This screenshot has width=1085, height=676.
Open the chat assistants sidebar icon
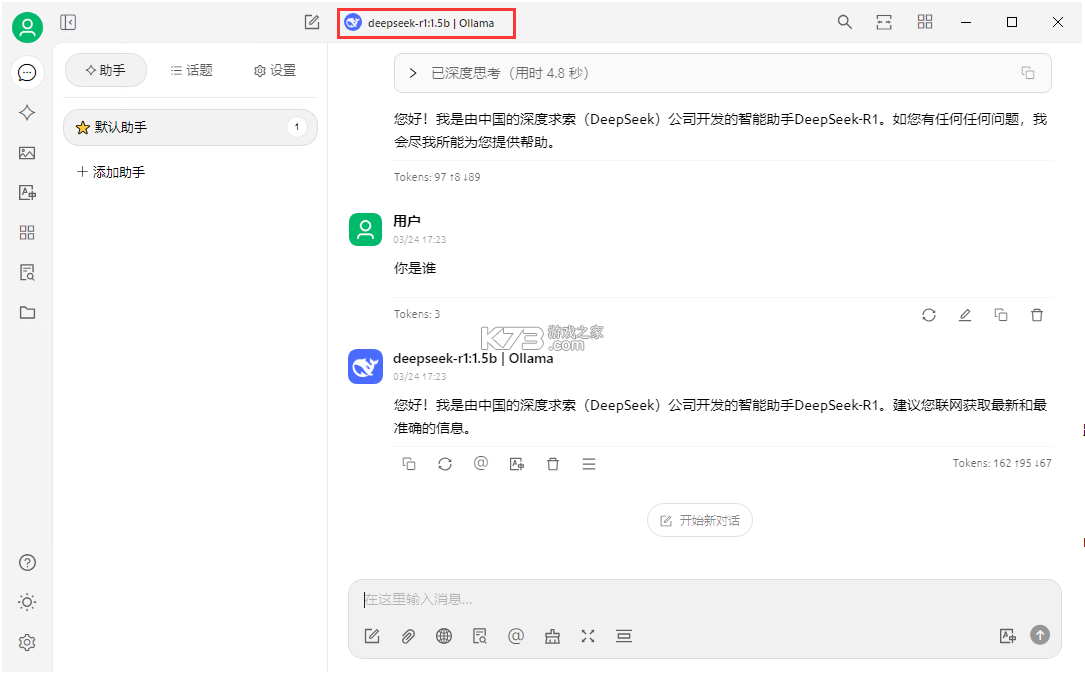28,73
